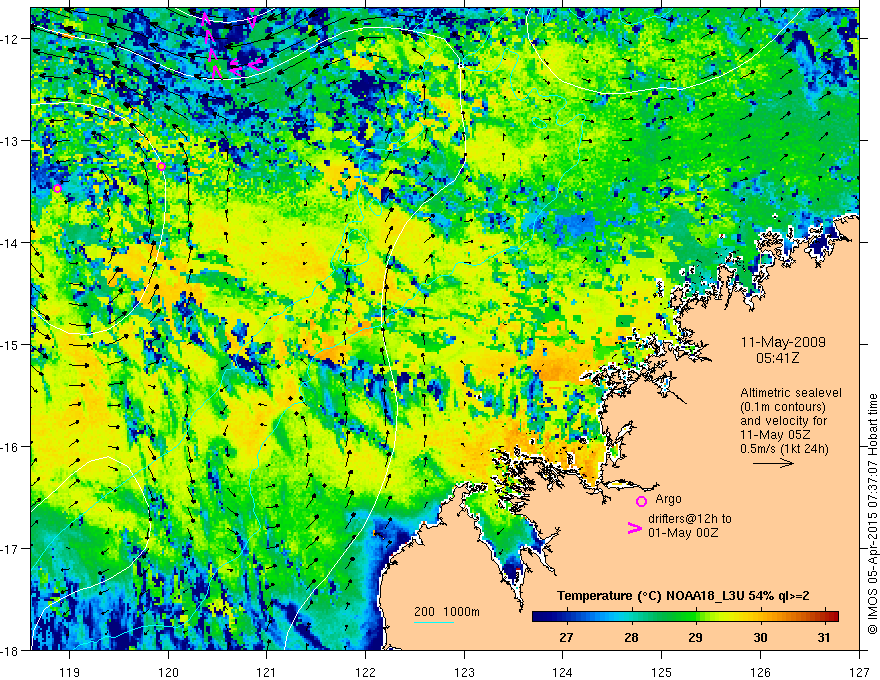The image size is (880, 680).
Task: Click the latitude axis label -12
Action: [11, 39]
